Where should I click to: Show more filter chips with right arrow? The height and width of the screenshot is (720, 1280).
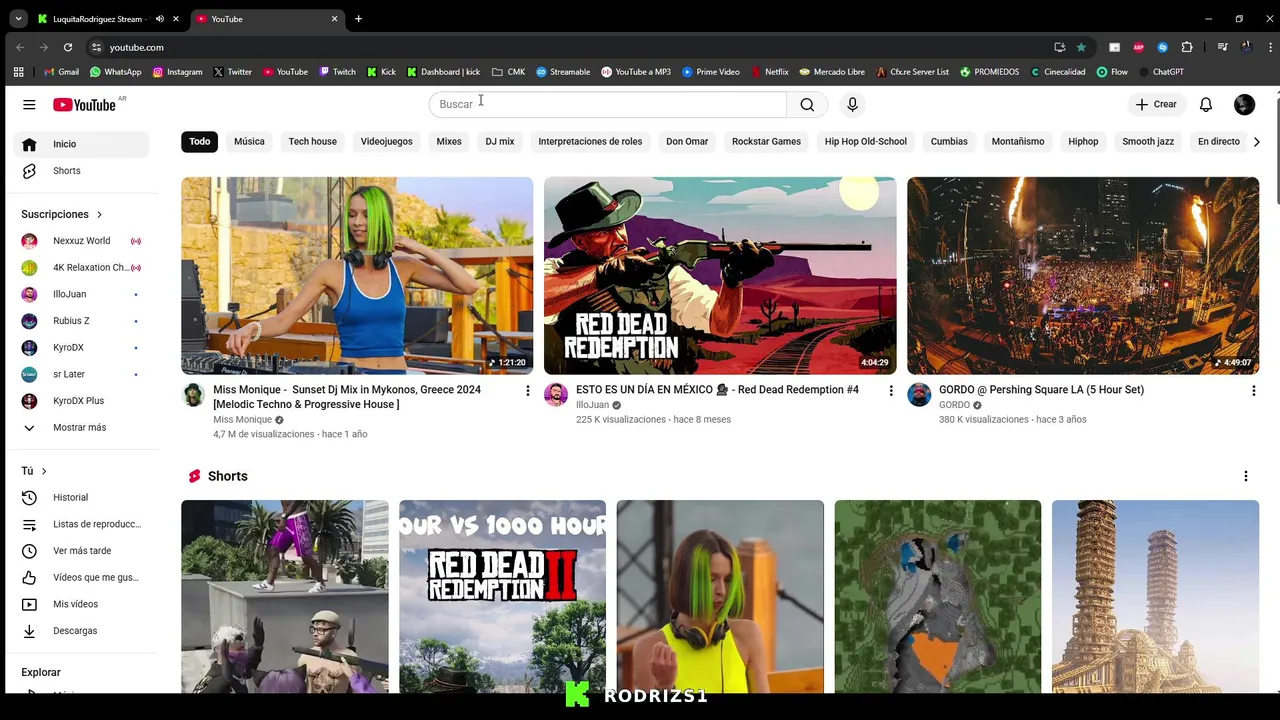coord(1256,141)
